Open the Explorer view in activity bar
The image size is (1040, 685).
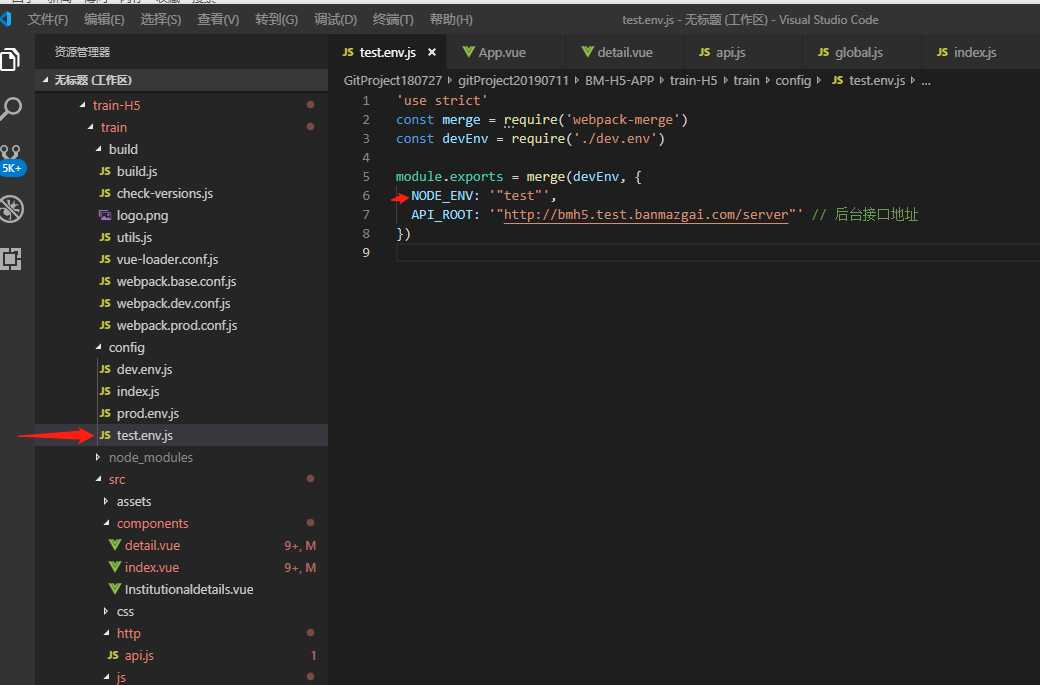point(11,60)
